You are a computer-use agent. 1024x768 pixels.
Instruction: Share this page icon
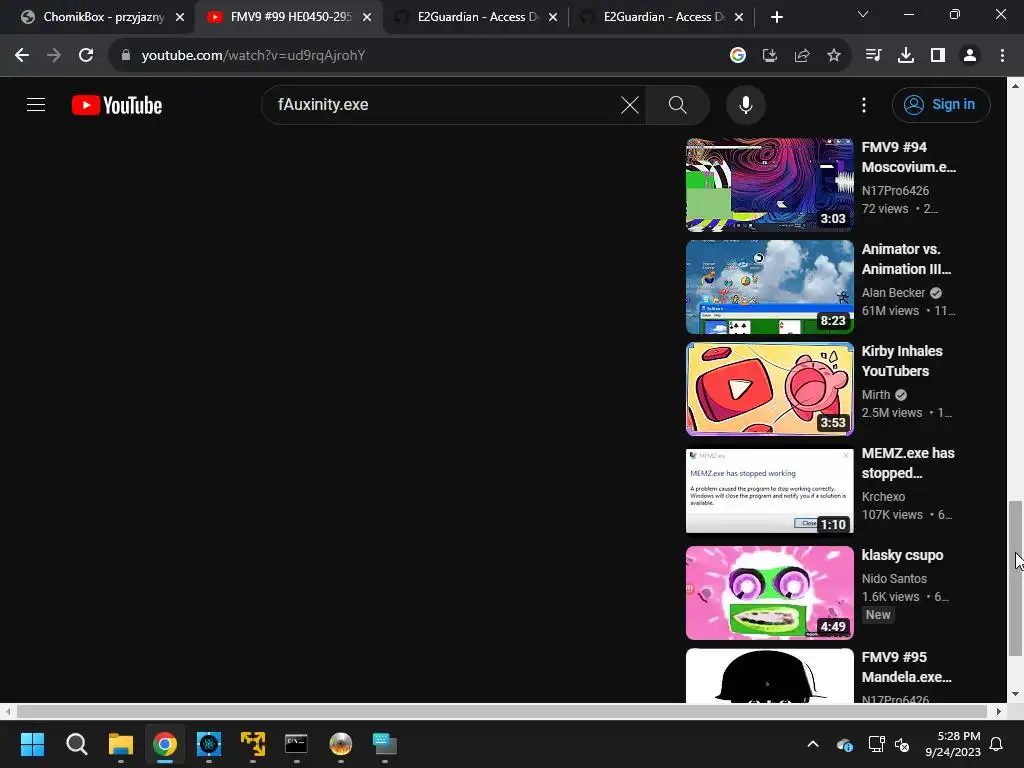click(802, 56)
